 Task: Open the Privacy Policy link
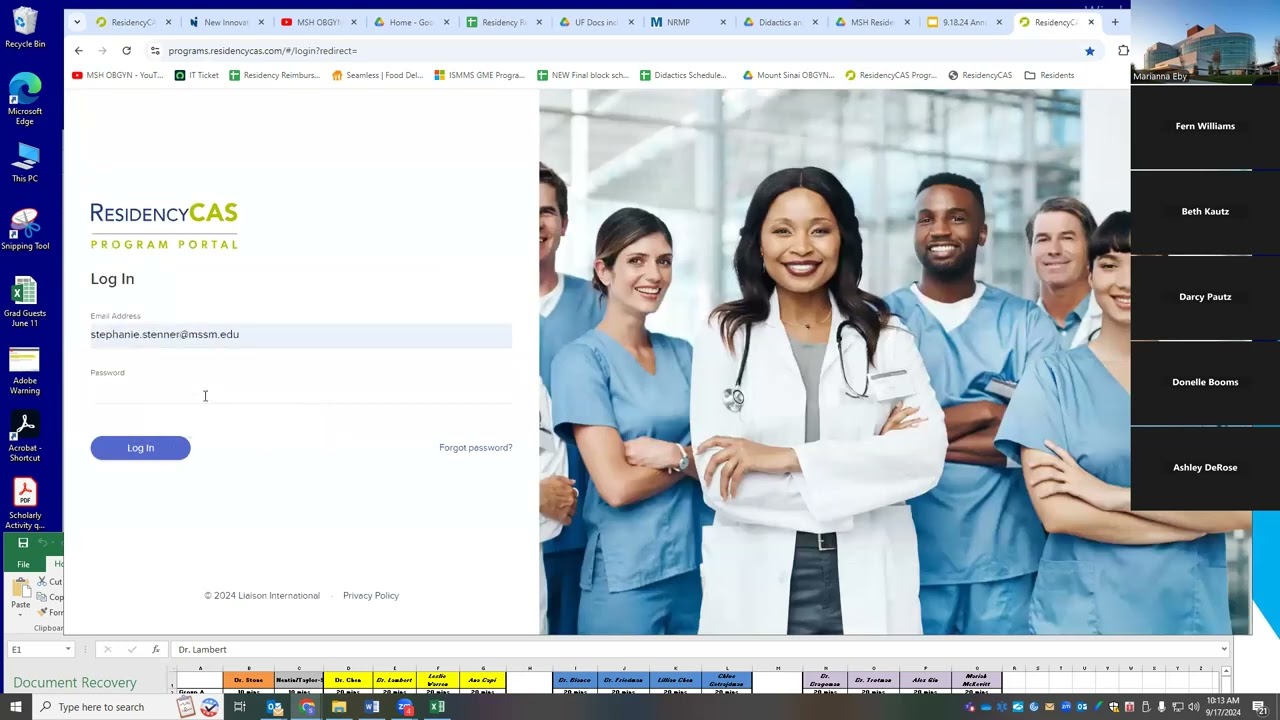click(371, 596)
